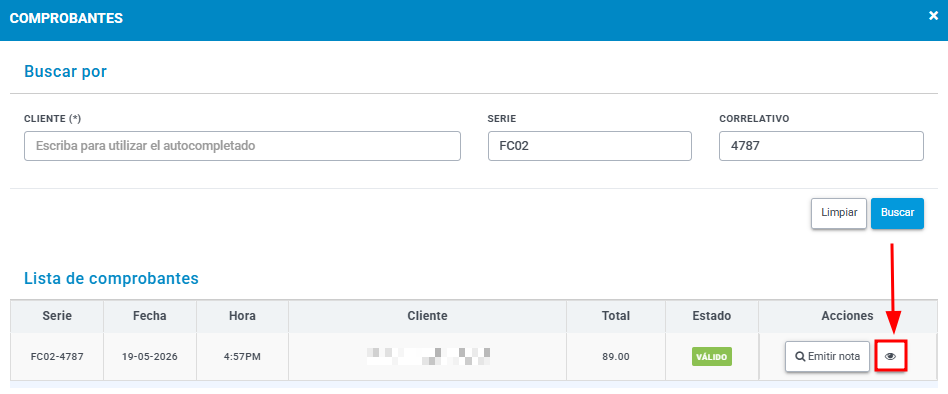
Task: Select the FC02-4787 serie cell
Action: pyautogui.click(x=57, y=357)
